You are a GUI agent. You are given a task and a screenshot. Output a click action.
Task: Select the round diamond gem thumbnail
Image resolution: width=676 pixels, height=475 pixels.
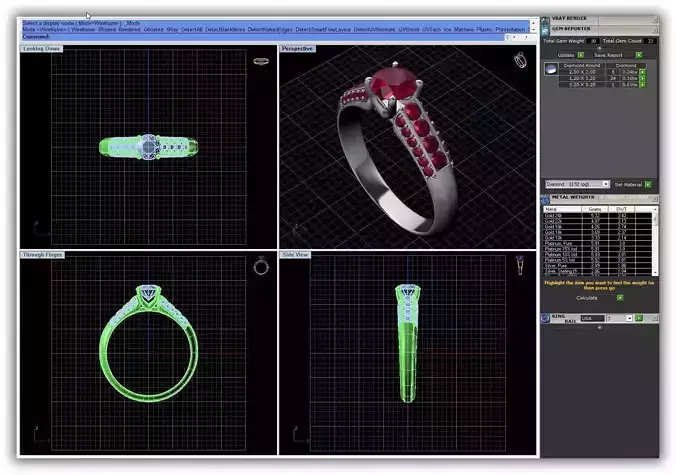coord(551,69)
